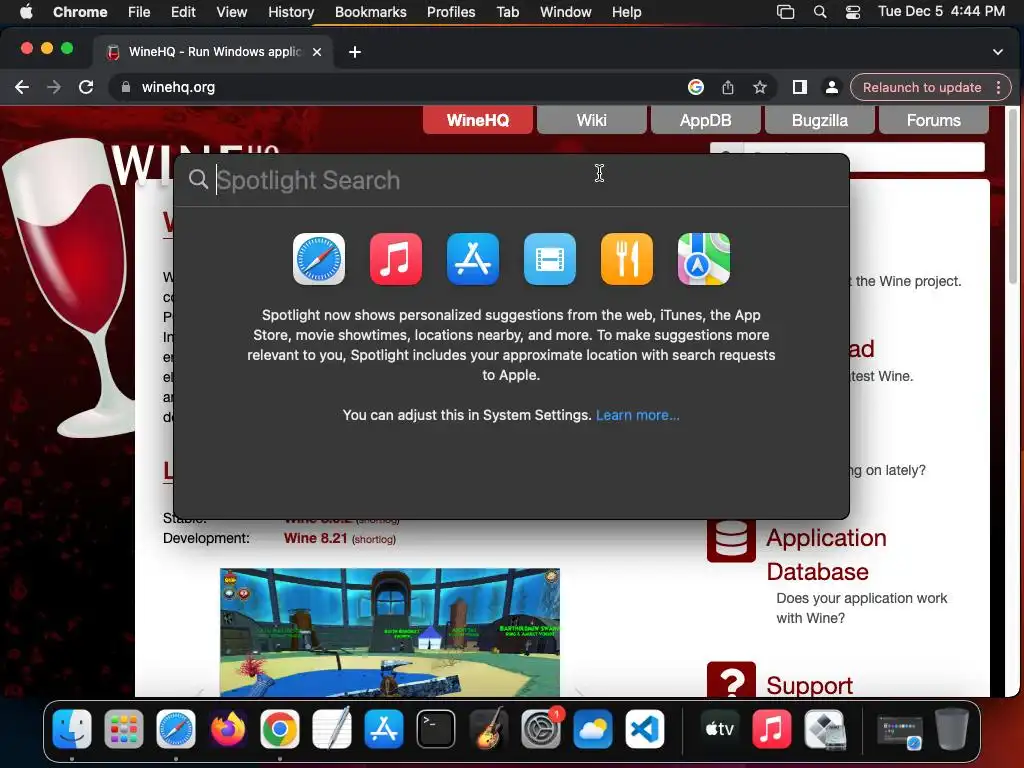View site info lock icon
Viewport: 1024px width, 768px height.
click(126, 87)
